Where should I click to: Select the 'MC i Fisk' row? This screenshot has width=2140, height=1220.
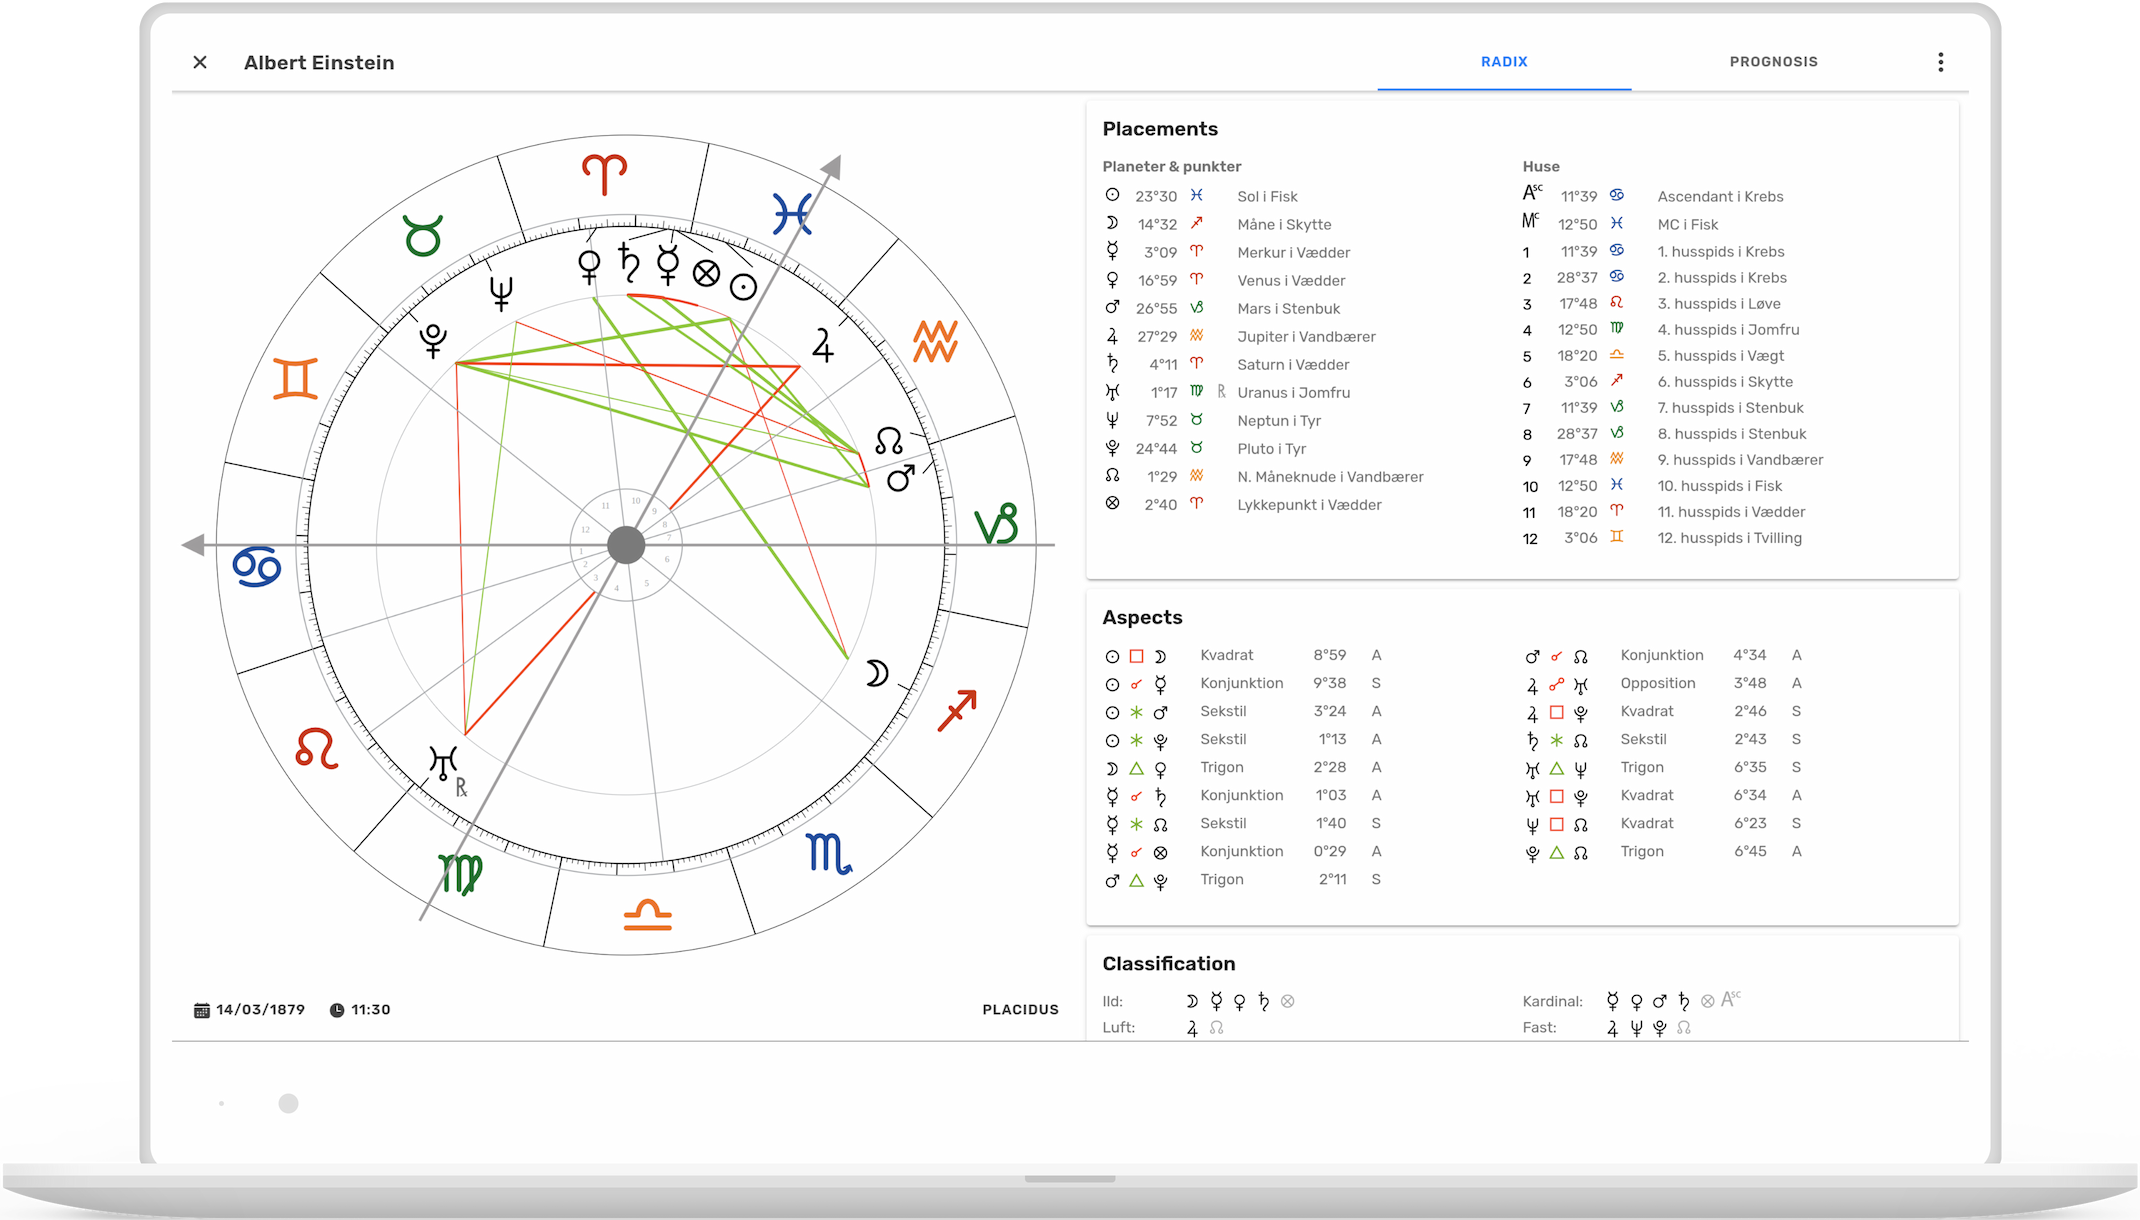click(1687, 224)
